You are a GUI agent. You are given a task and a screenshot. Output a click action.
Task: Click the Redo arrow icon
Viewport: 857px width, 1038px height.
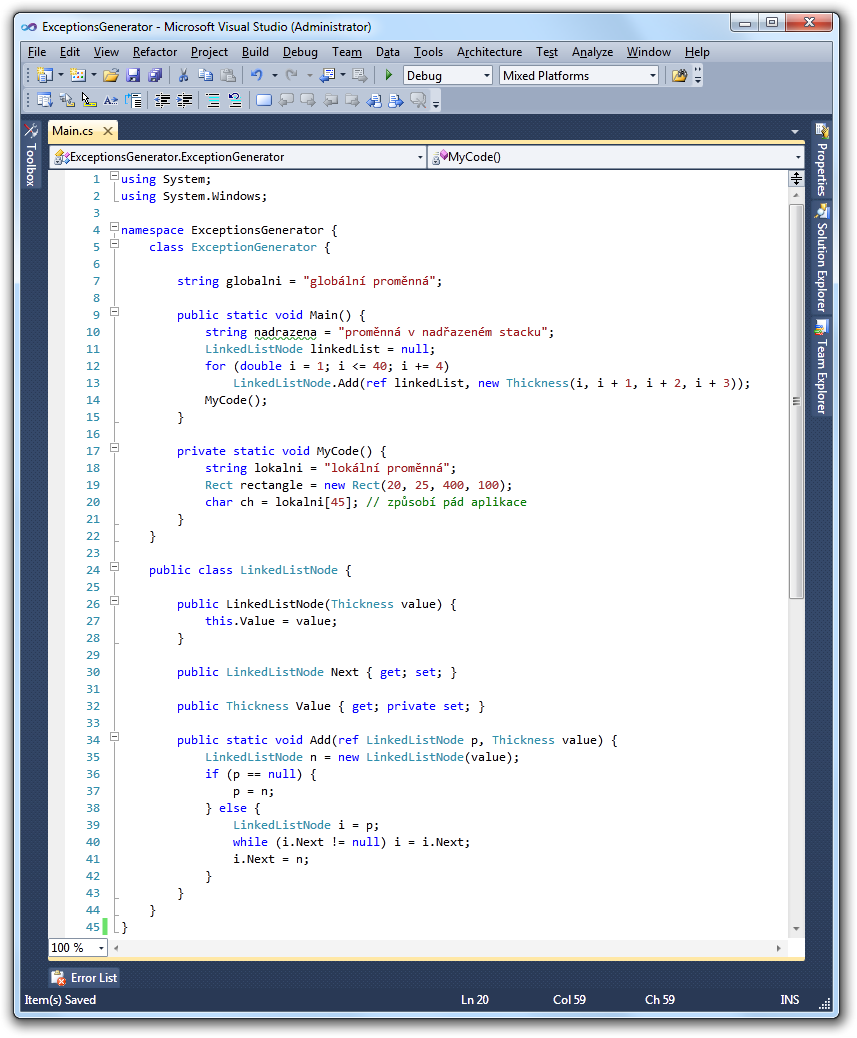tap(291, 75)
